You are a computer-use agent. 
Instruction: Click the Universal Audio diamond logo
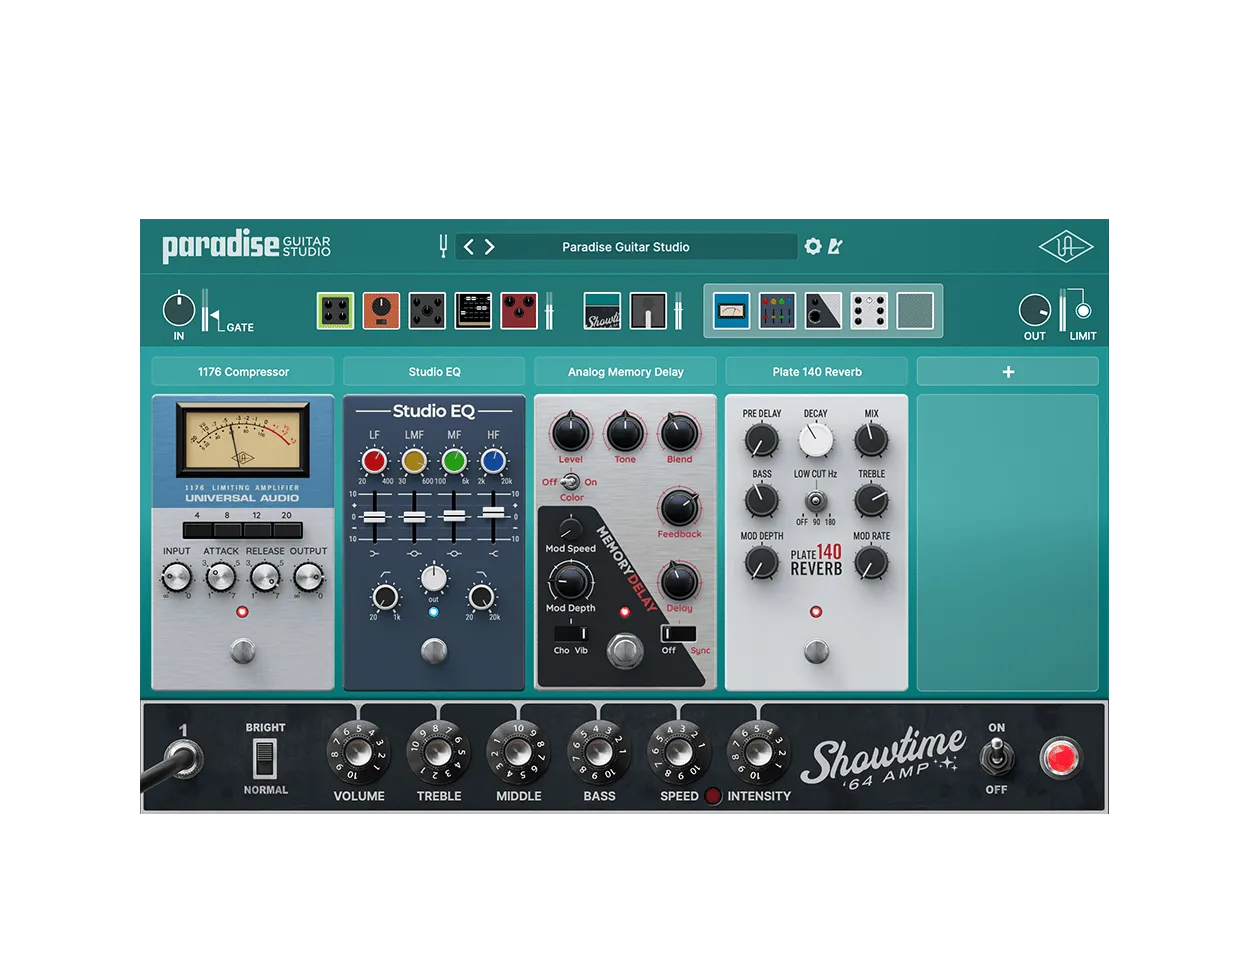pos(1066,246)
